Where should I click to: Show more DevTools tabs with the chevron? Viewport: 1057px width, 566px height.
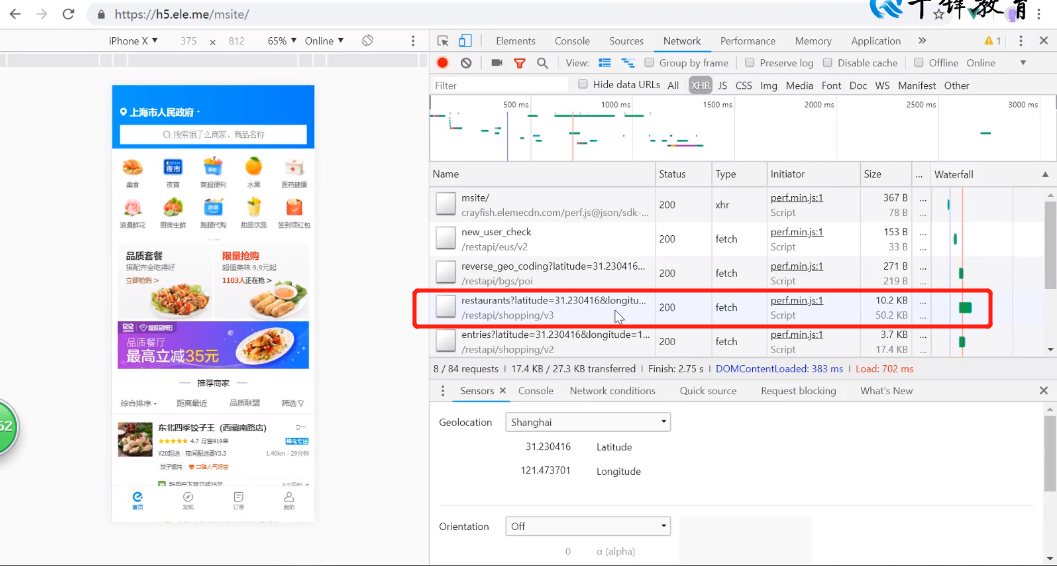(x=922, y=41)
